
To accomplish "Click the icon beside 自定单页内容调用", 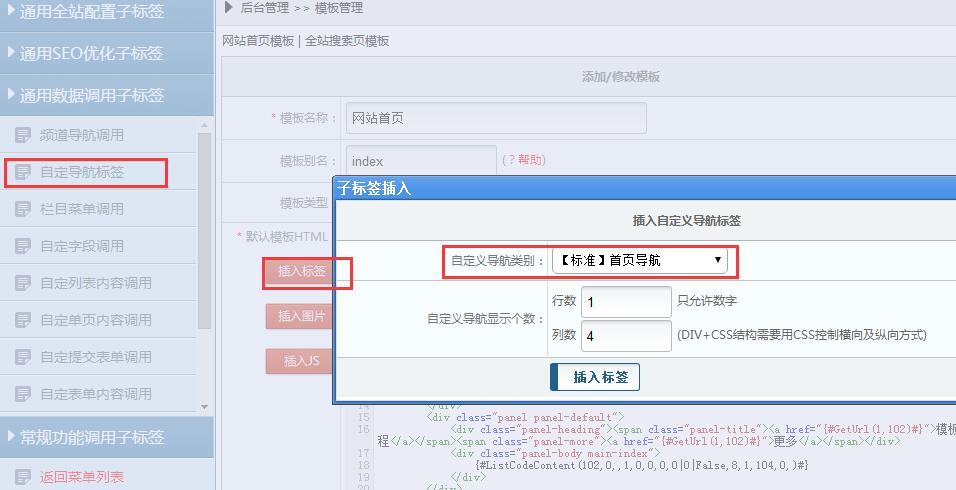I will (22, 320).
